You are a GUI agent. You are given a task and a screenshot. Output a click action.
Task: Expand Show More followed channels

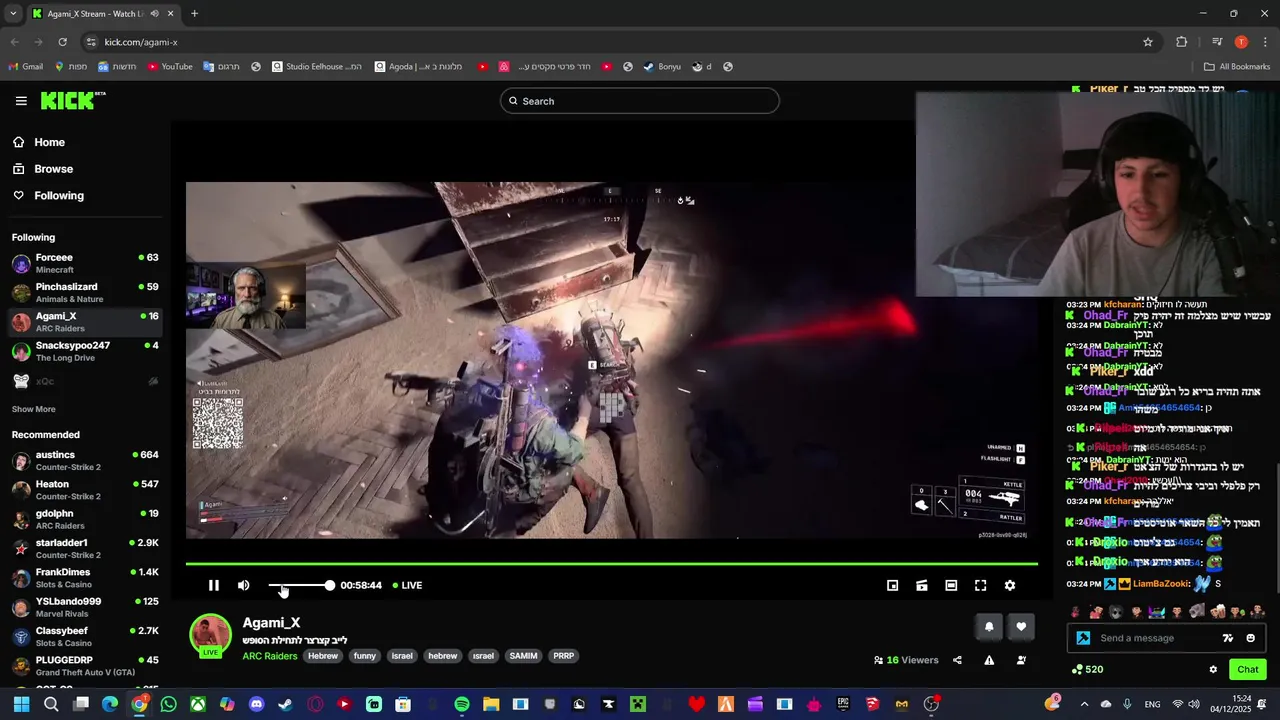33,409
